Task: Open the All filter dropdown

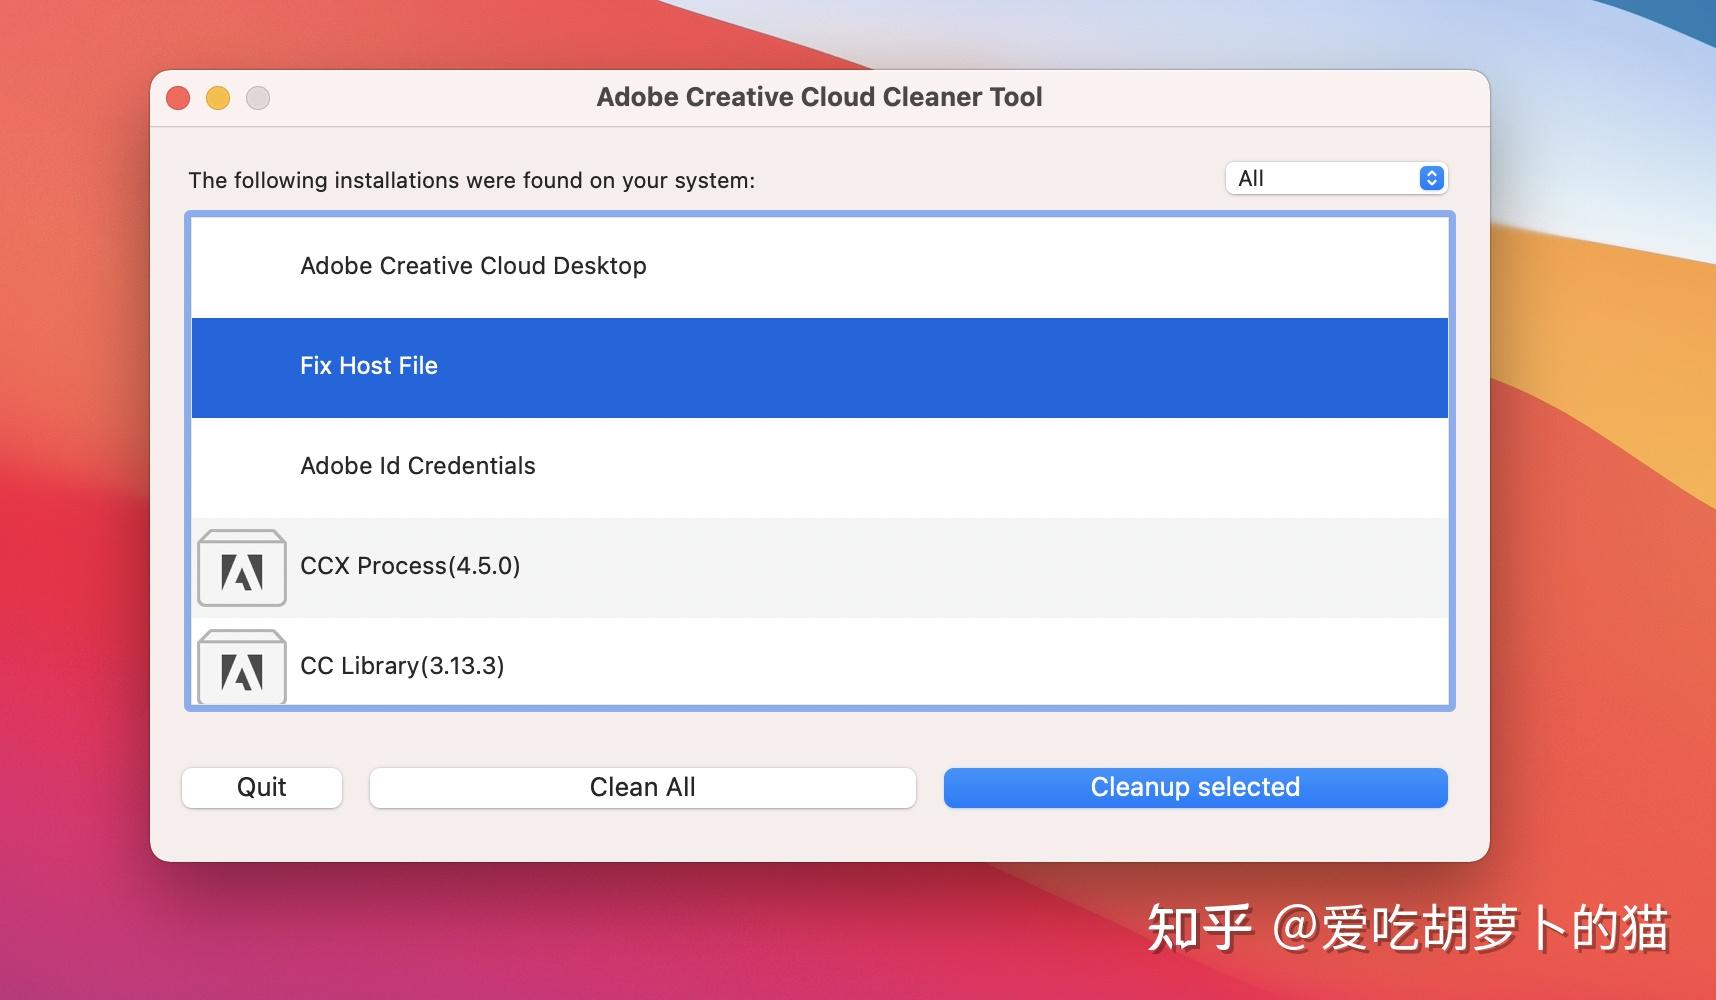Action: pyautogui.click(x=1335, y=178)
